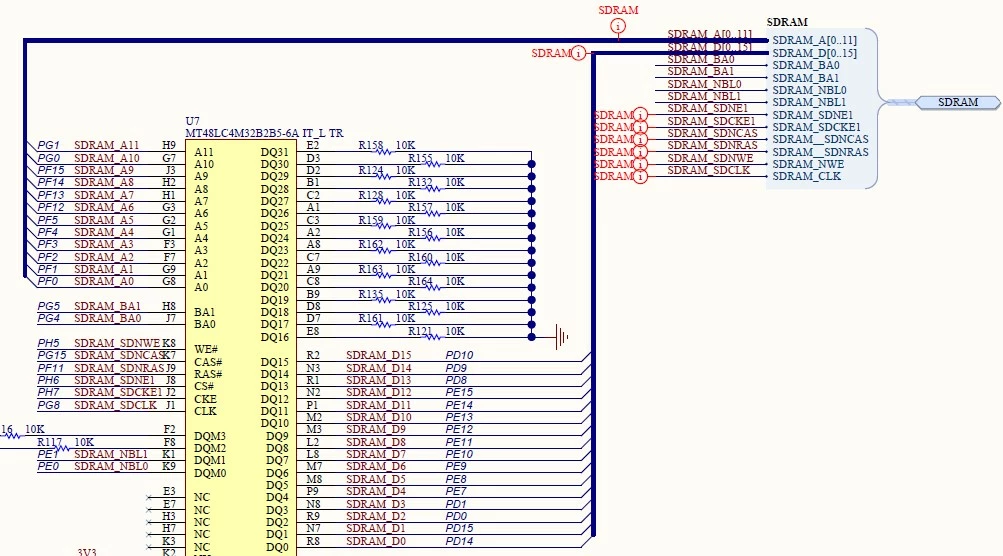Click the SDRAM_D0 net label
Viewport: 1003px width, 556px height.
376,541
